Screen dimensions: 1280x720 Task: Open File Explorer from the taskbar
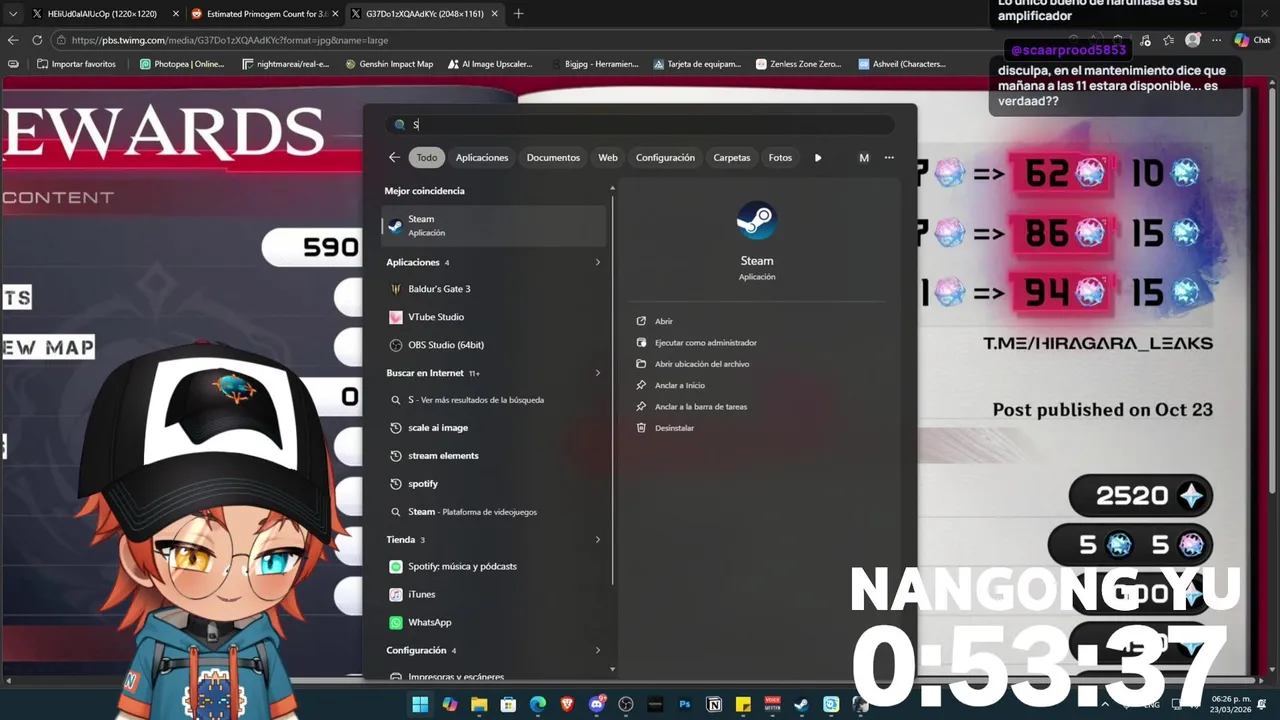(479, 704)
